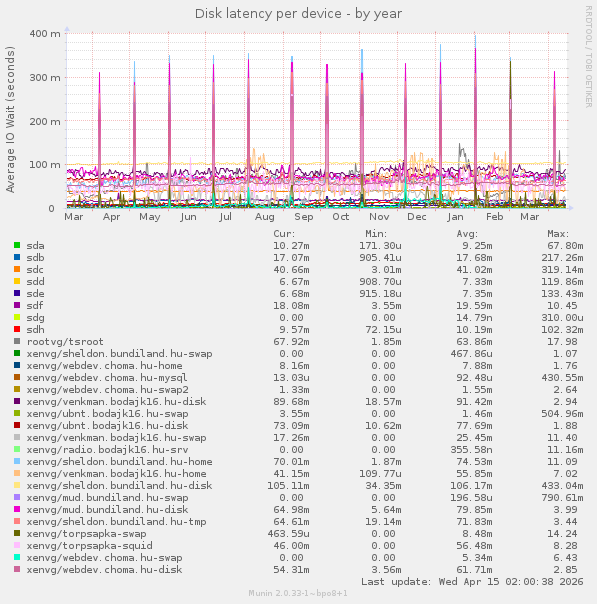Click the 'Max:' column header
This screenshot has height=604, width=597.
pyautogui.click(x=558, y=234)
